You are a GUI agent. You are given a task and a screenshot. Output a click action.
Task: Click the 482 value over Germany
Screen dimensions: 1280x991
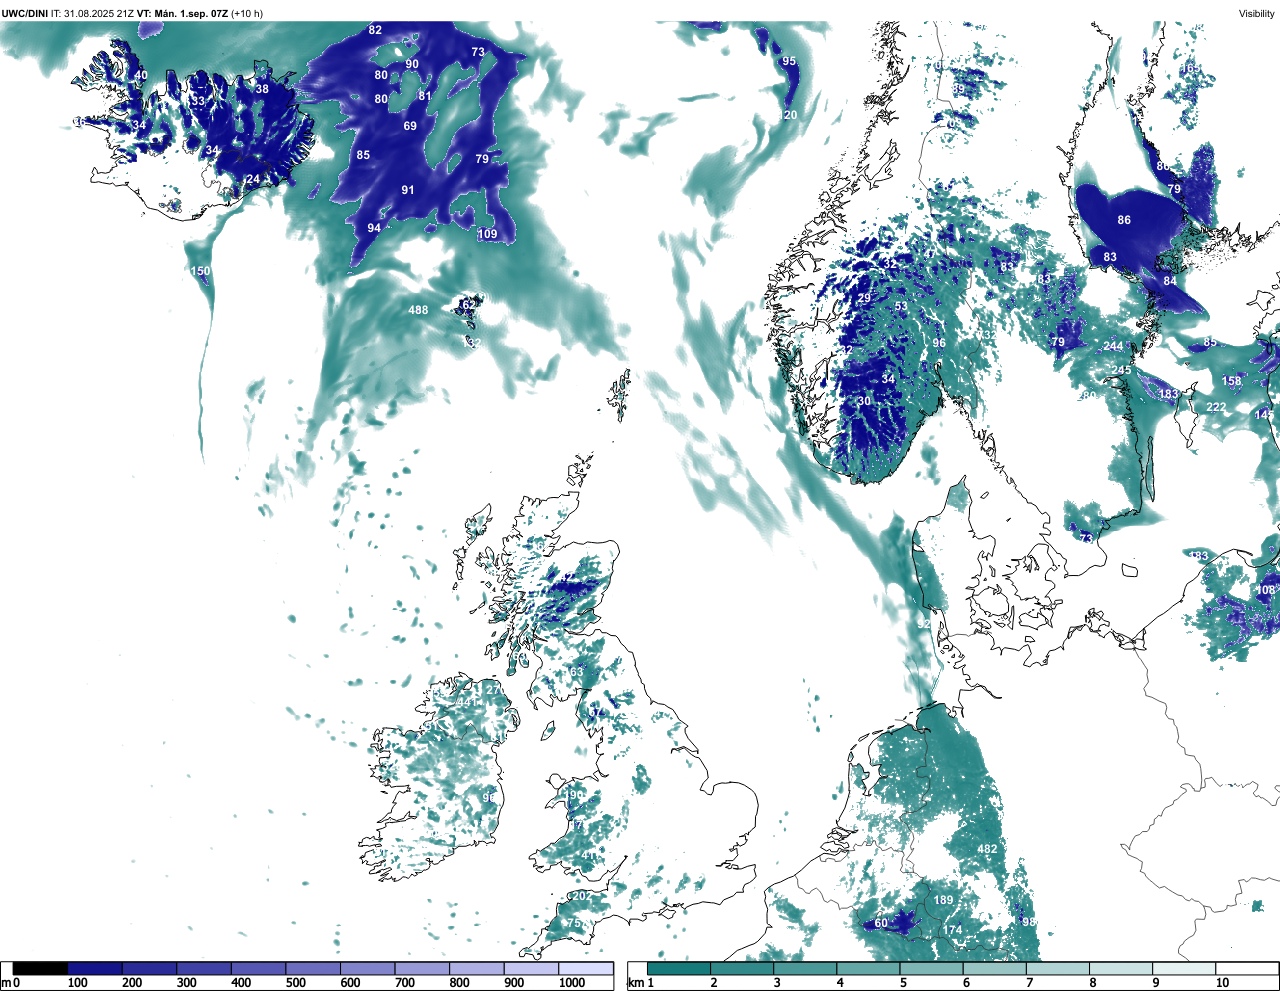coord(987,849)
